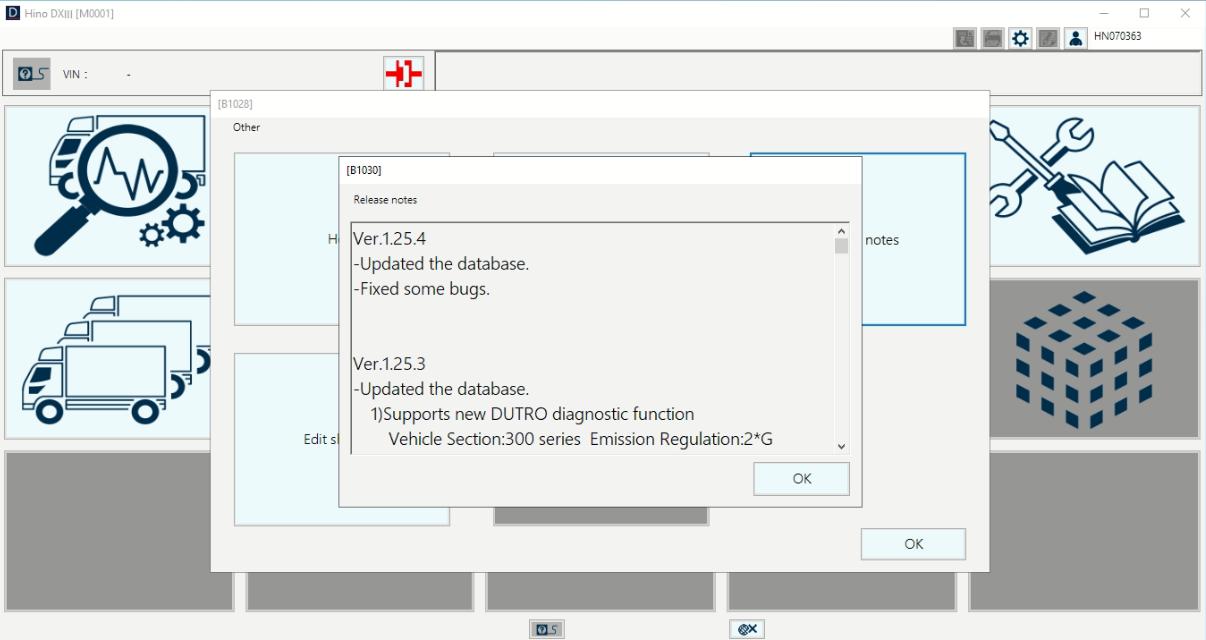Click OK button of the Other dialog
Viewport: 1206px width, 640px height.
913,544
